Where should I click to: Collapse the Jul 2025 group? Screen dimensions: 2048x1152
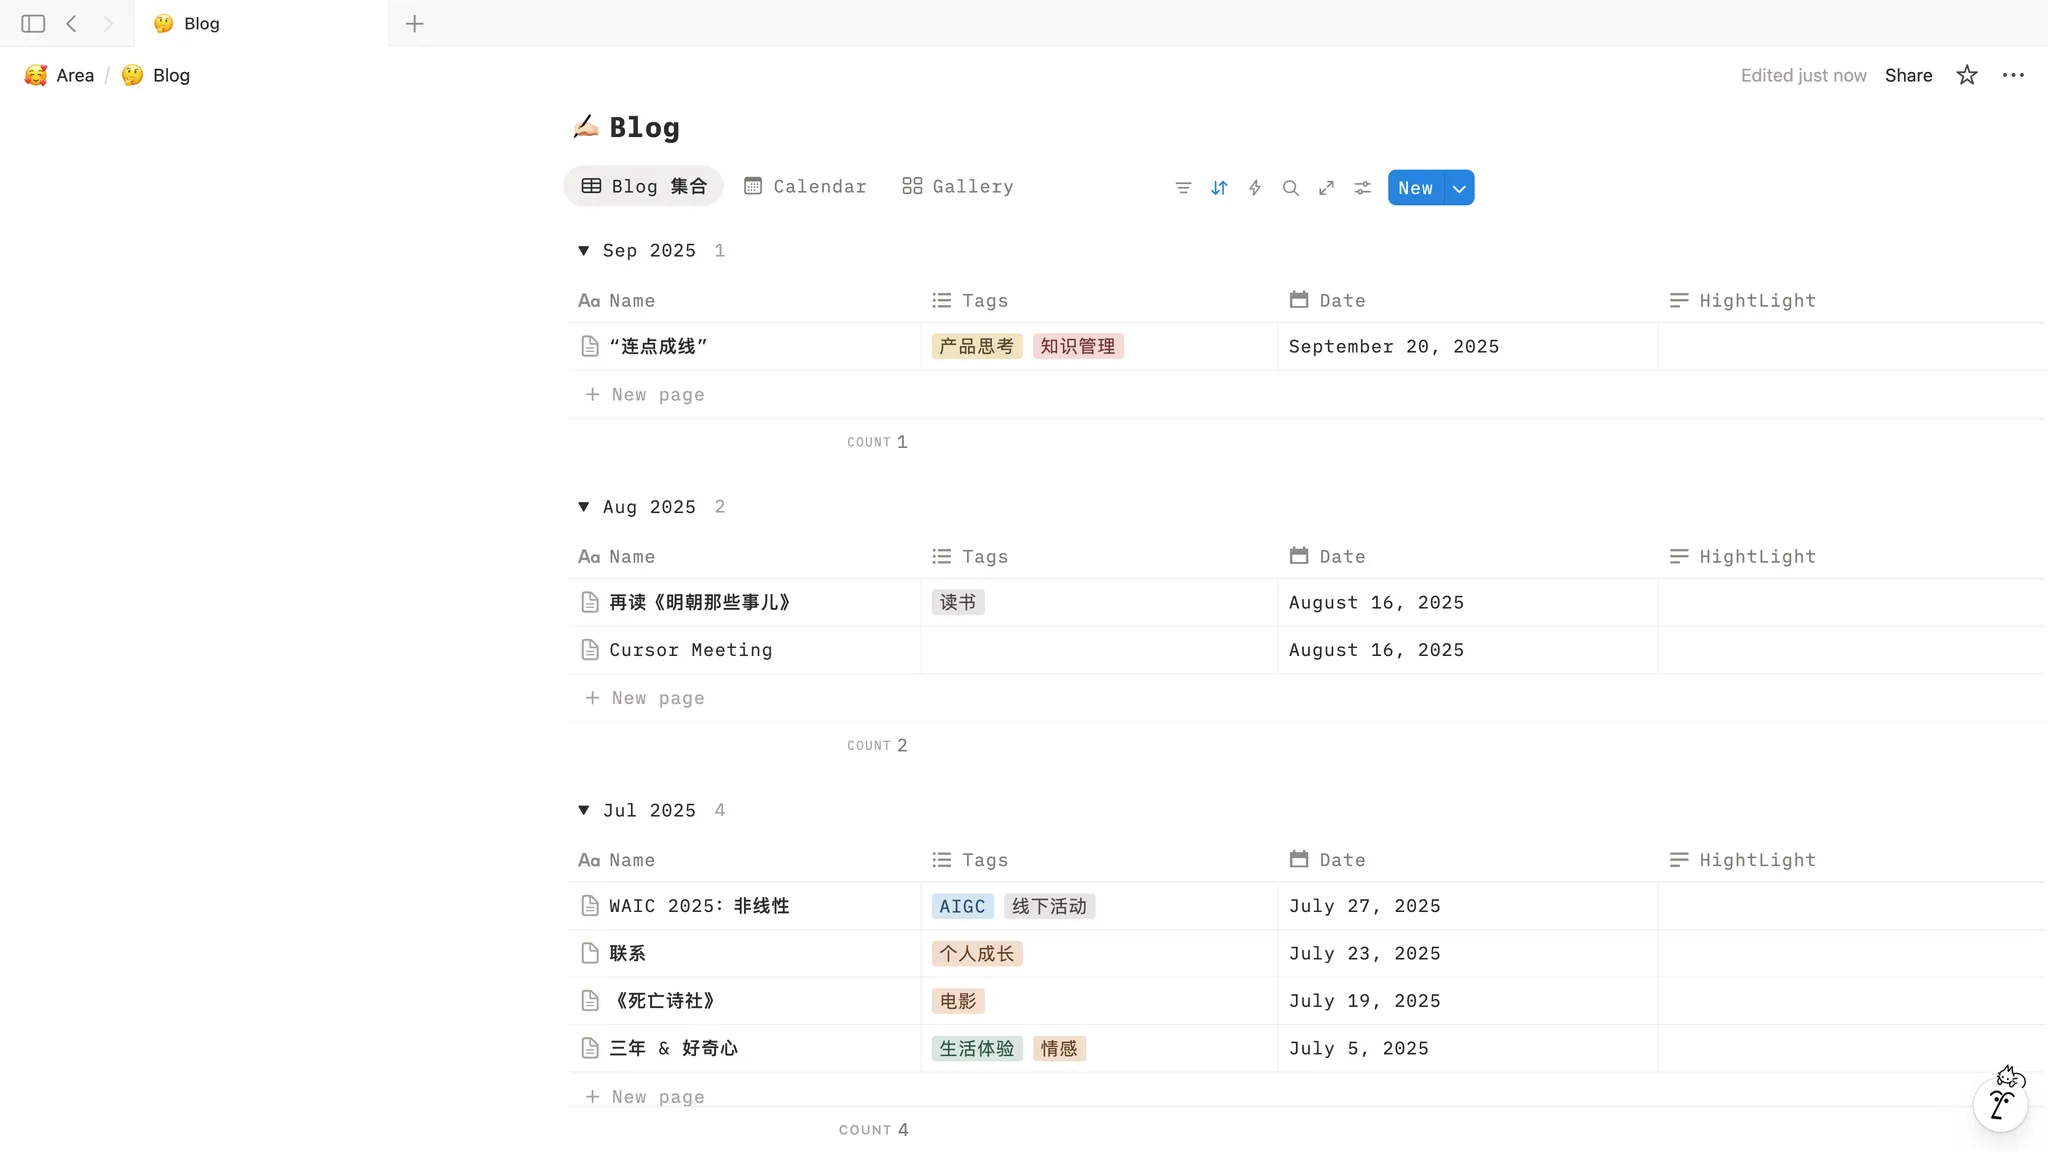(x=584, y=810)
